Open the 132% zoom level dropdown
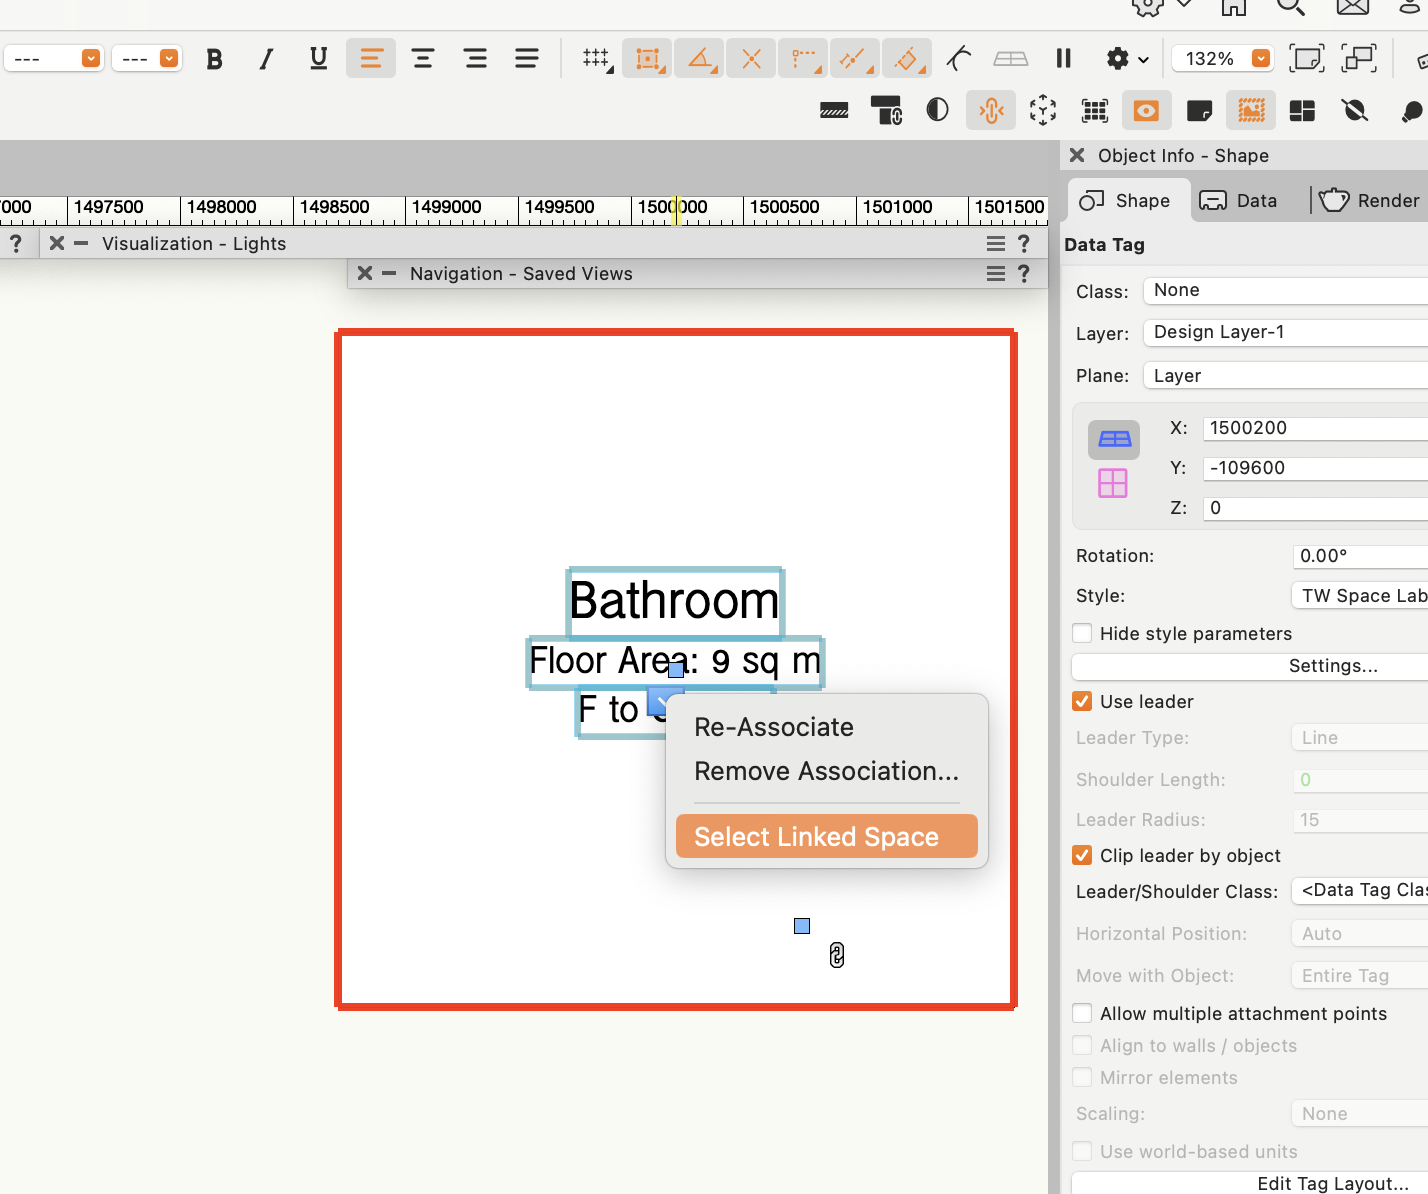 1260,58
